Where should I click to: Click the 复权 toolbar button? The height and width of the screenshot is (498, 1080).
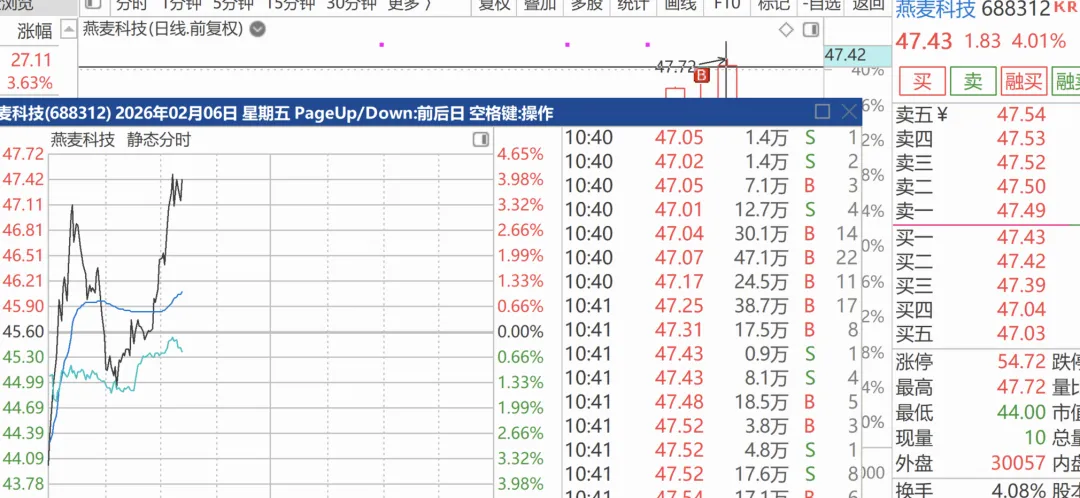[x=495, y=4]
